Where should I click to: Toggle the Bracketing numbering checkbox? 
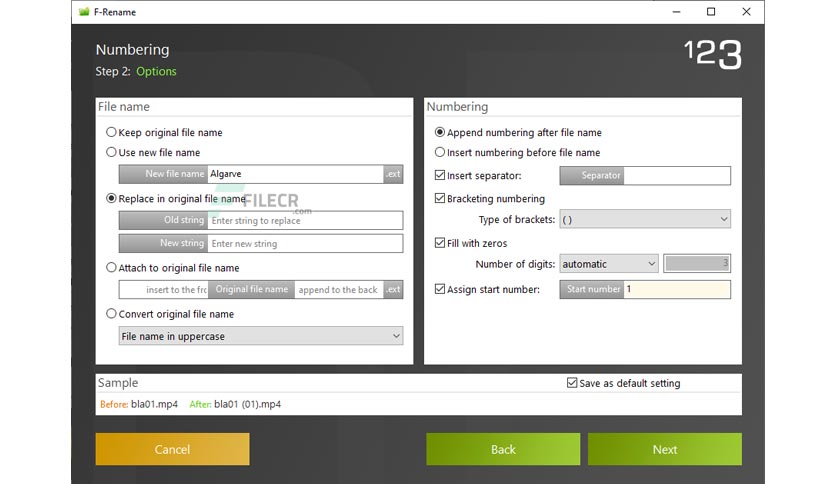tap(440, 198)
